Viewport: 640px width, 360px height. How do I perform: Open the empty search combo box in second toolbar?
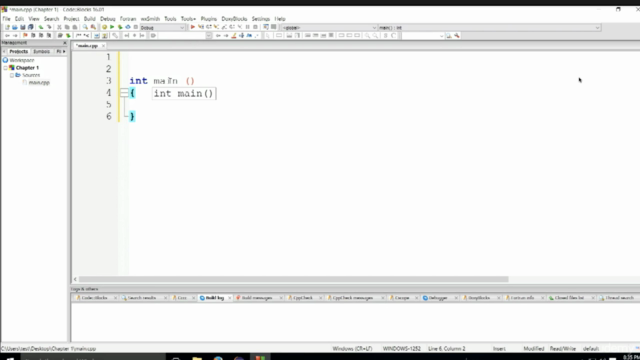(423, 36)
